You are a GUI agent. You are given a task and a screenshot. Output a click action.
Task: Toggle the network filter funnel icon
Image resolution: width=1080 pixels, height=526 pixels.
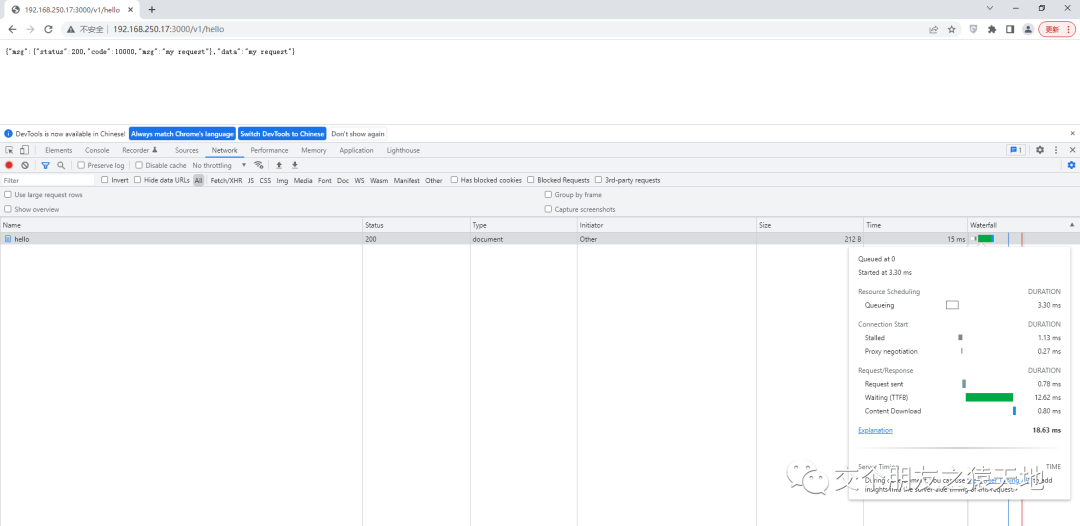click(45, 165)
